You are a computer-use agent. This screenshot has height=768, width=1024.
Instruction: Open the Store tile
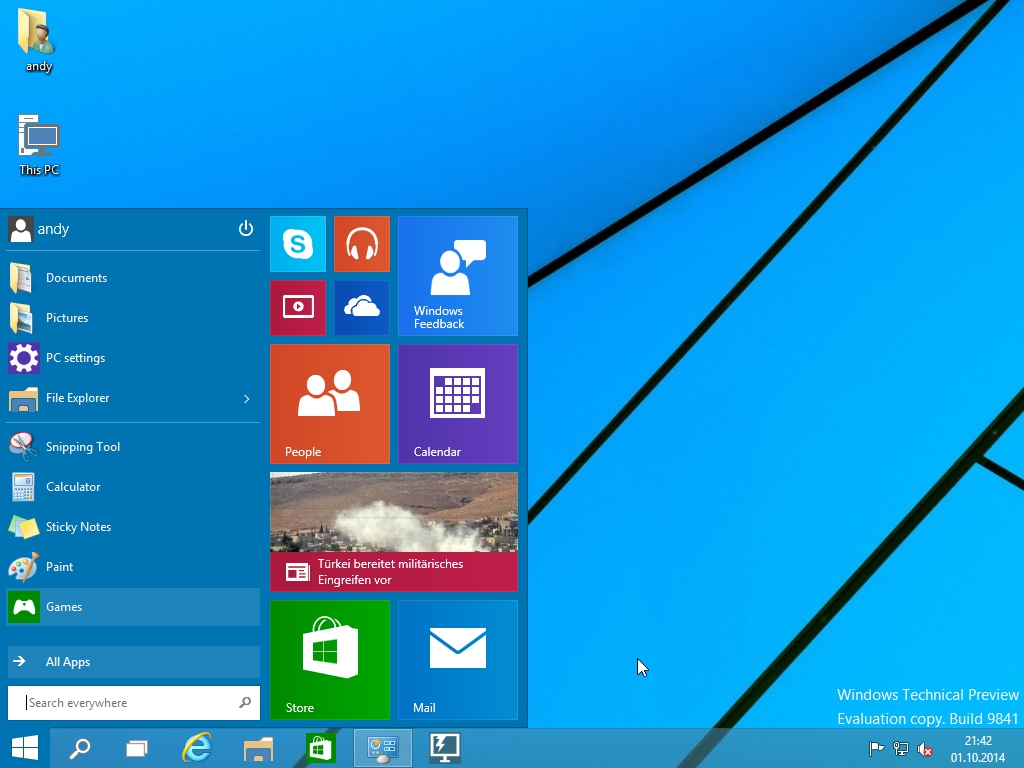[329, 659]
